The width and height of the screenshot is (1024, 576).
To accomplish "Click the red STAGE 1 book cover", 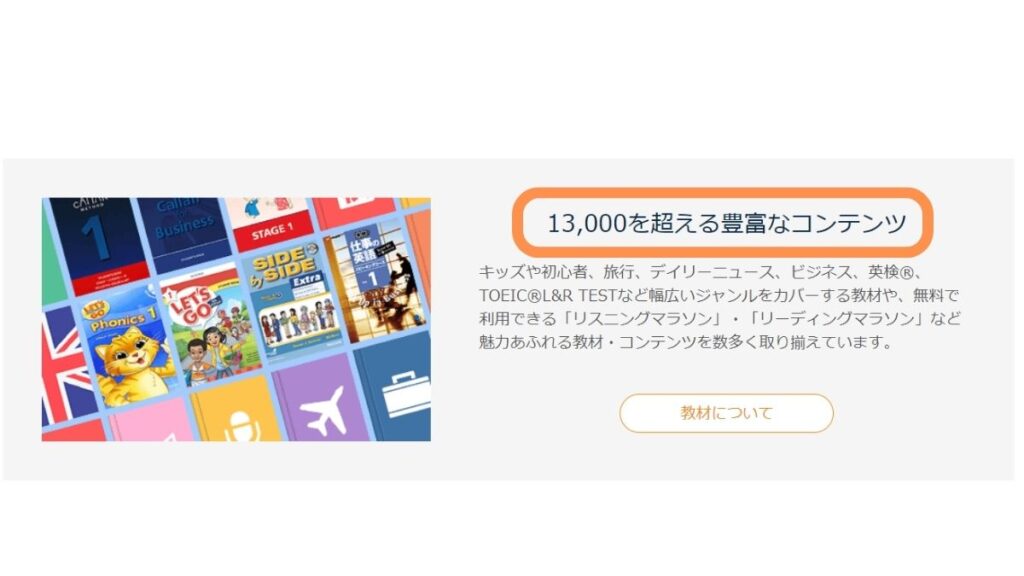I will click(269, 224).
